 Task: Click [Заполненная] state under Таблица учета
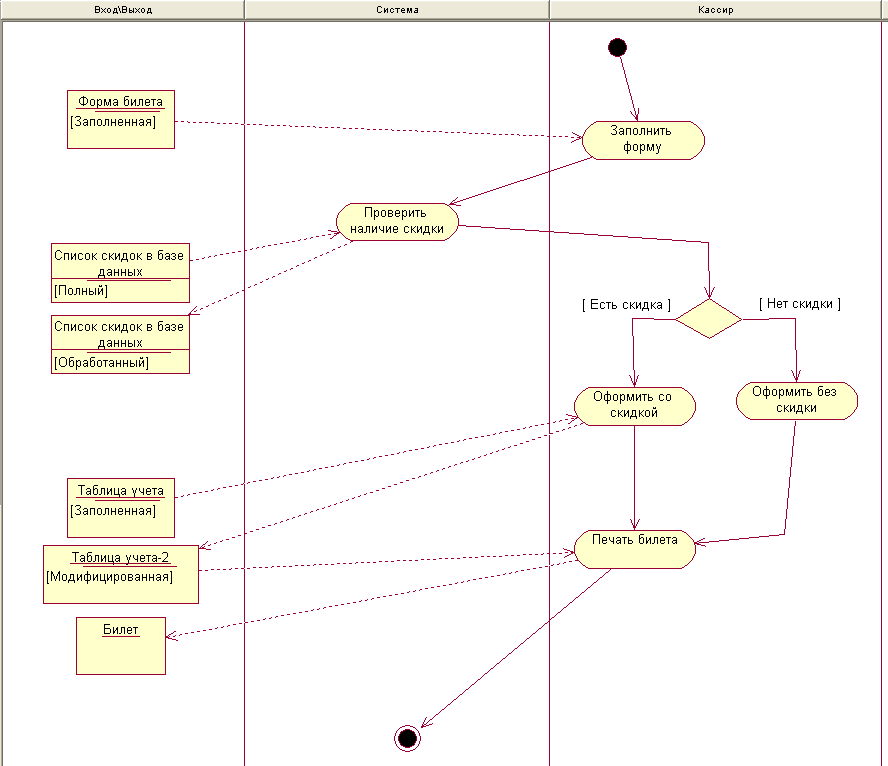coord(113,511)
